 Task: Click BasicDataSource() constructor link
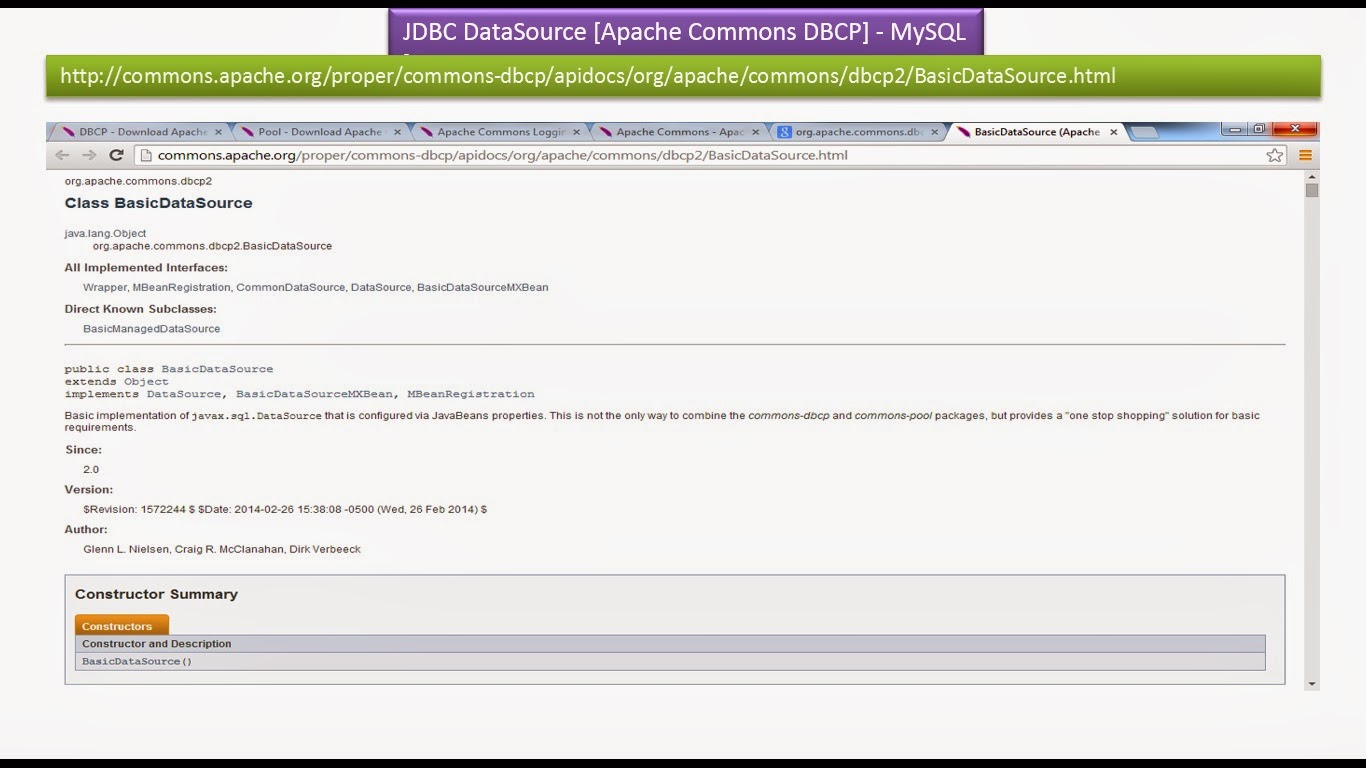(x=136, y=661)
